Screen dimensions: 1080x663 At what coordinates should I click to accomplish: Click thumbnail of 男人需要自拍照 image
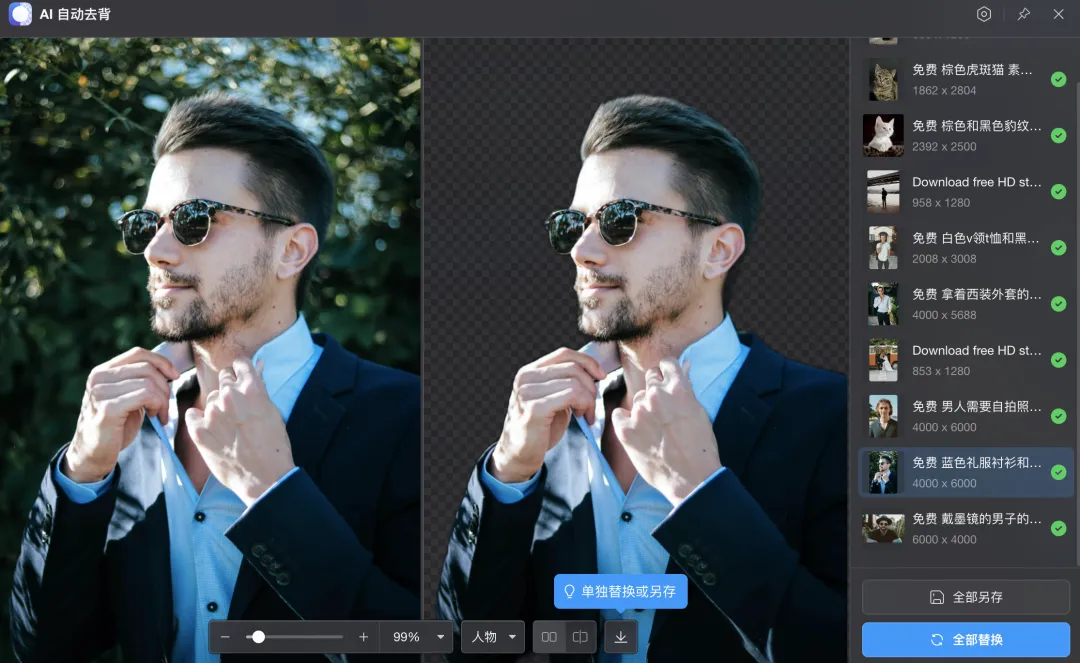click(883, 416)
